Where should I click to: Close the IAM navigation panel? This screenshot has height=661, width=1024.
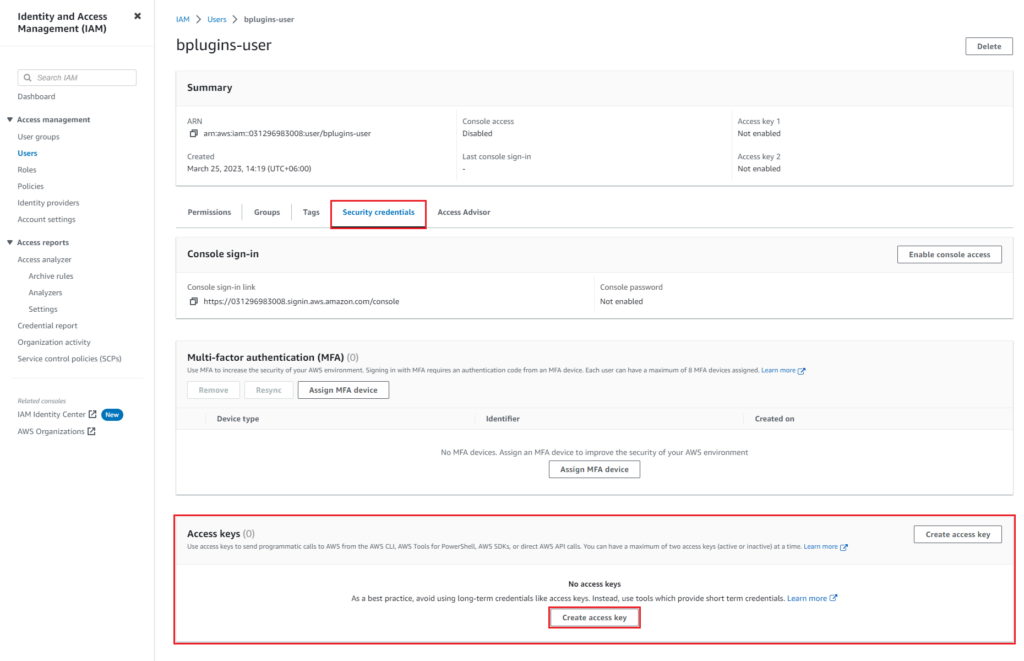point(137,15)
